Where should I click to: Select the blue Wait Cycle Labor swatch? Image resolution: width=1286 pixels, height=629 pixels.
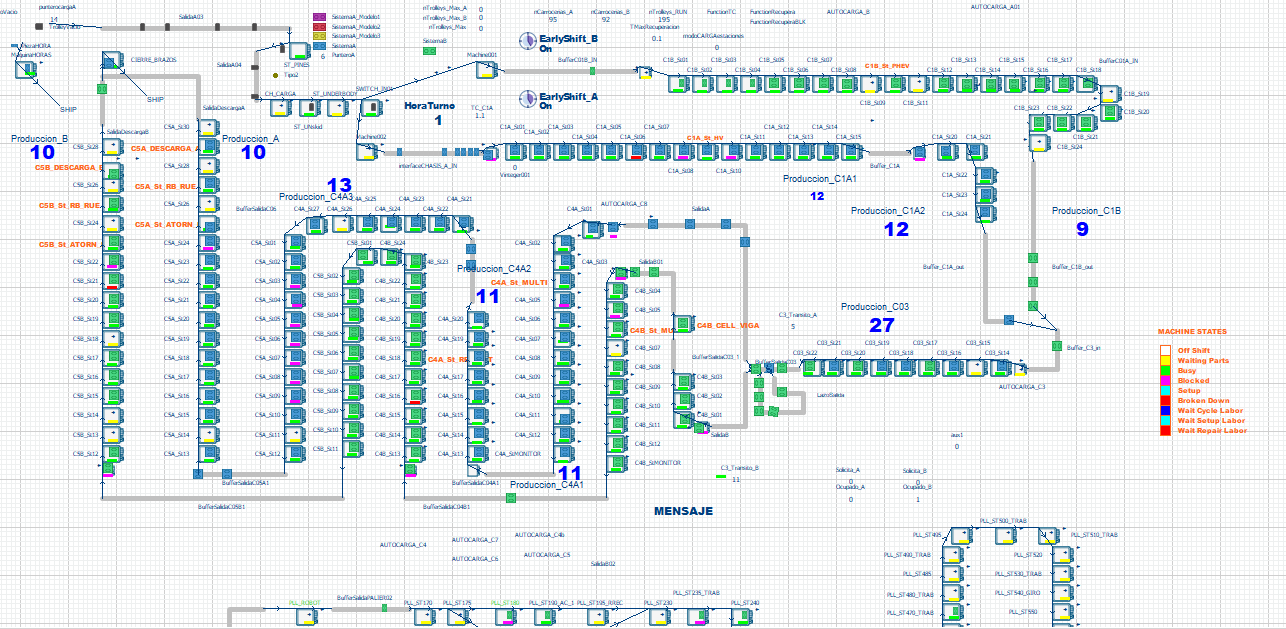tap(1165, 410)
